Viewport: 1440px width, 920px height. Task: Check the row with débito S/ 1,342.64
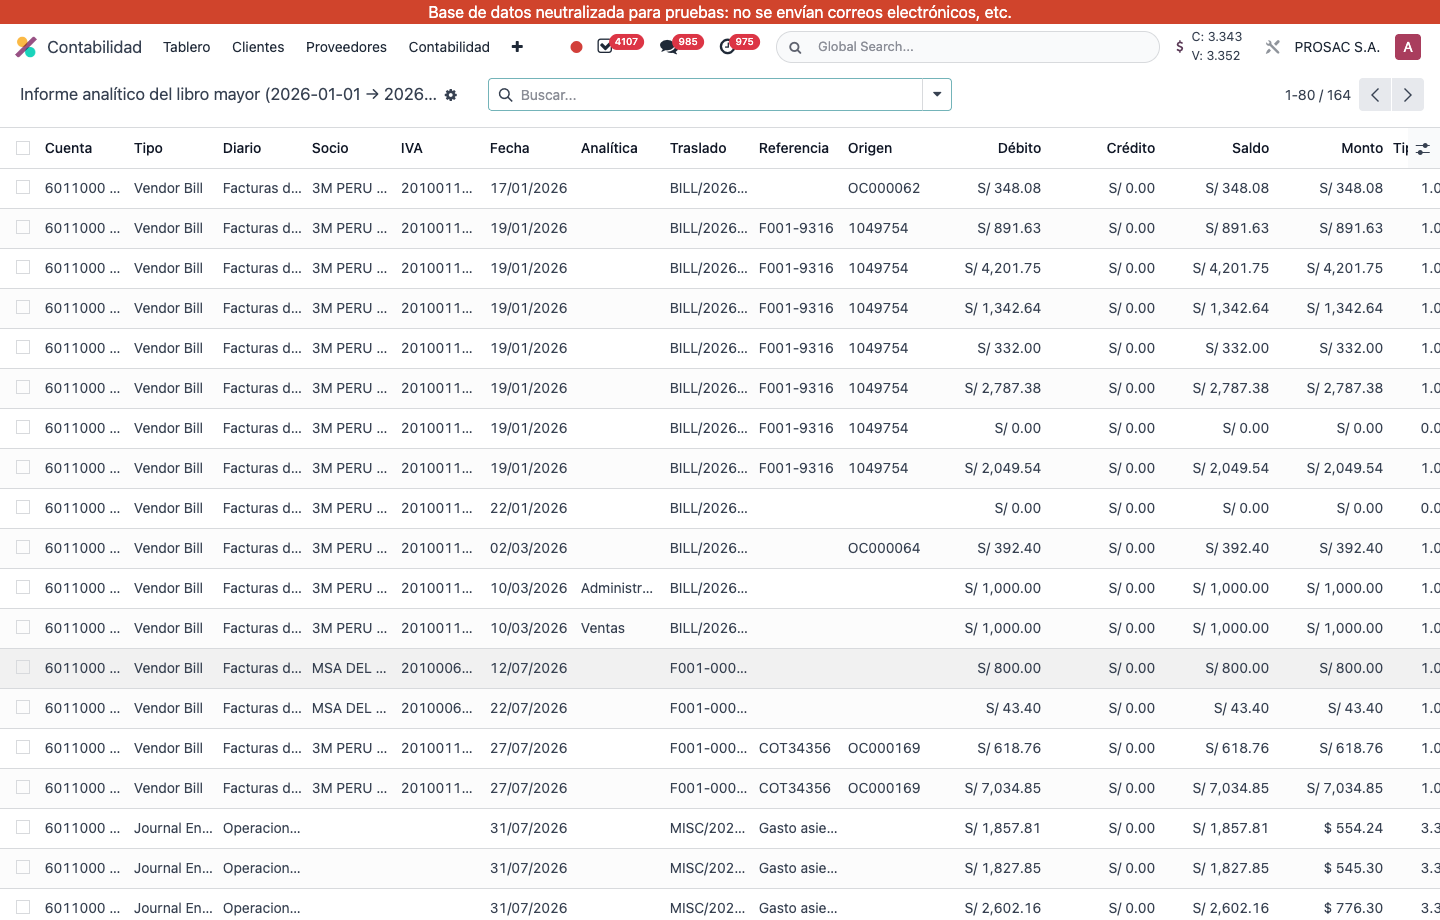tap(23, 308)
